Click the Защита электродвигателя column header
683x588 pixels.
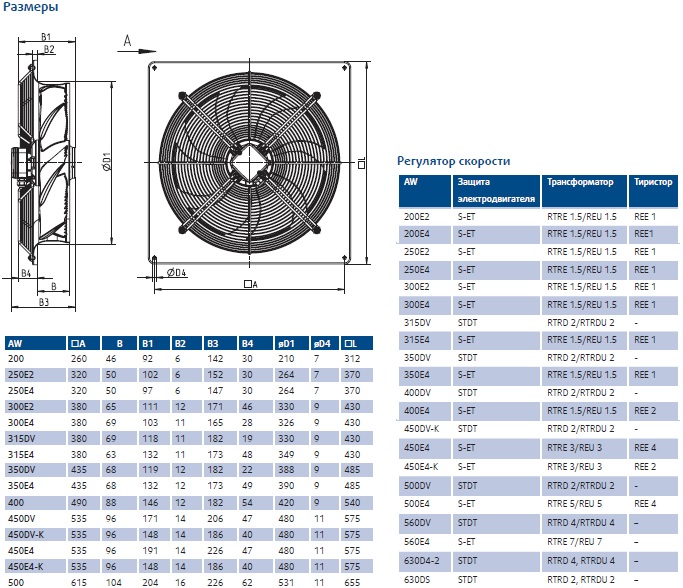click(x=496, y=191)
